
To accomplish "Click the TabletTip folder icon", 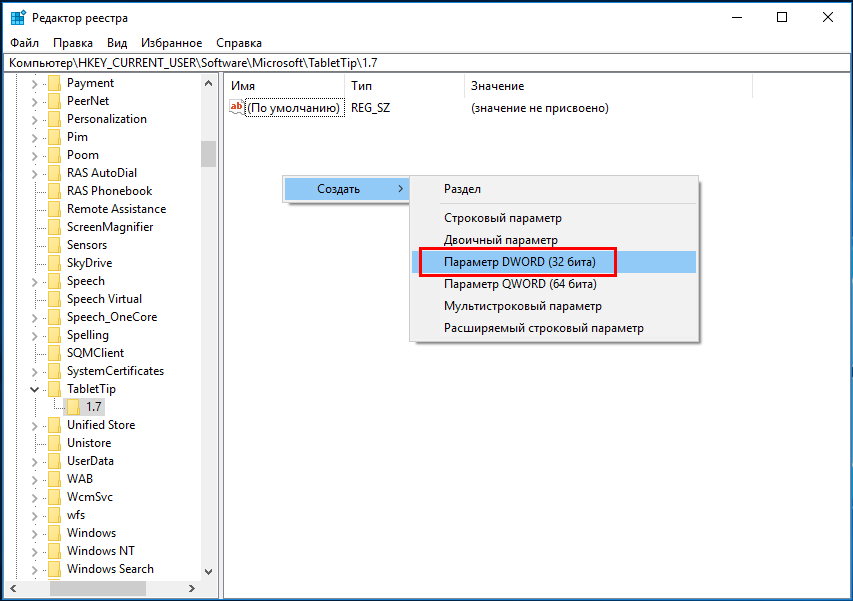I will (x=54, y=389).
